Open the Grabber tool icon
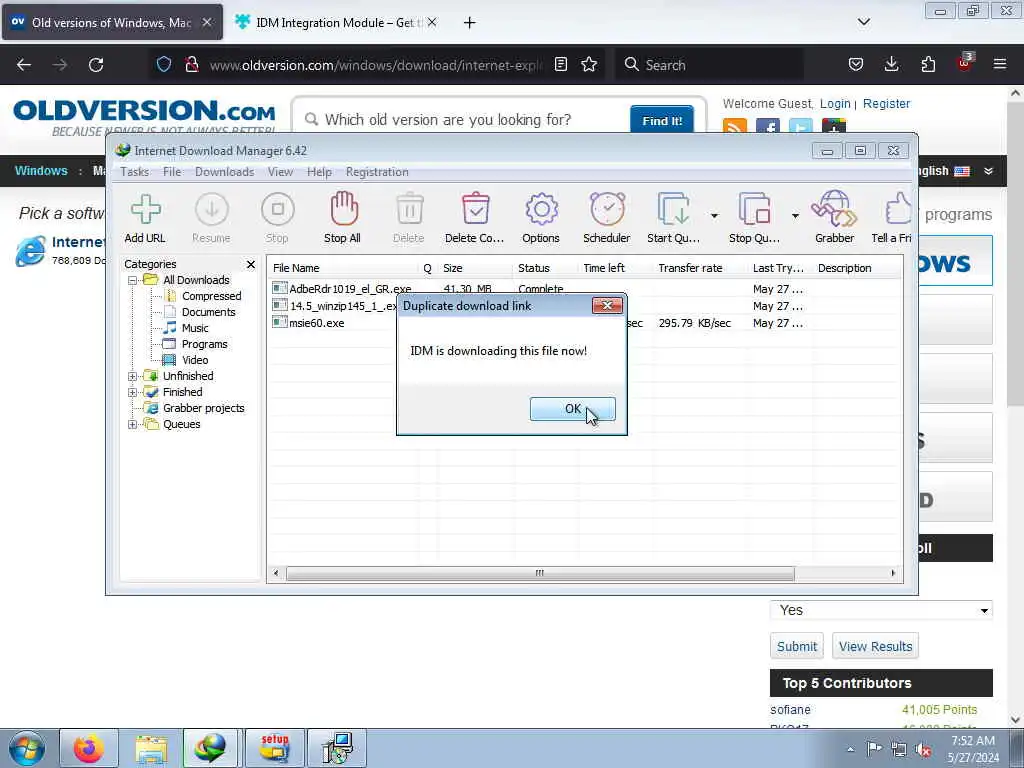The width and height of the screenshot is (1024, 768). tap(834, 218)
